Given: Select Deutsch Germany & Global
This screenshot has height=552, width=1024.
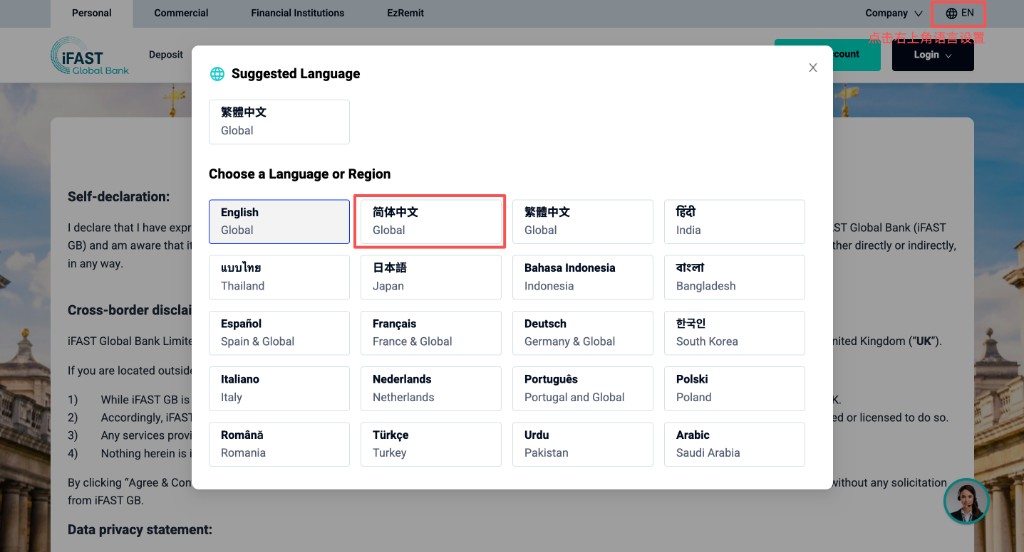Looking at the screenshot, I should coord(583,333).
